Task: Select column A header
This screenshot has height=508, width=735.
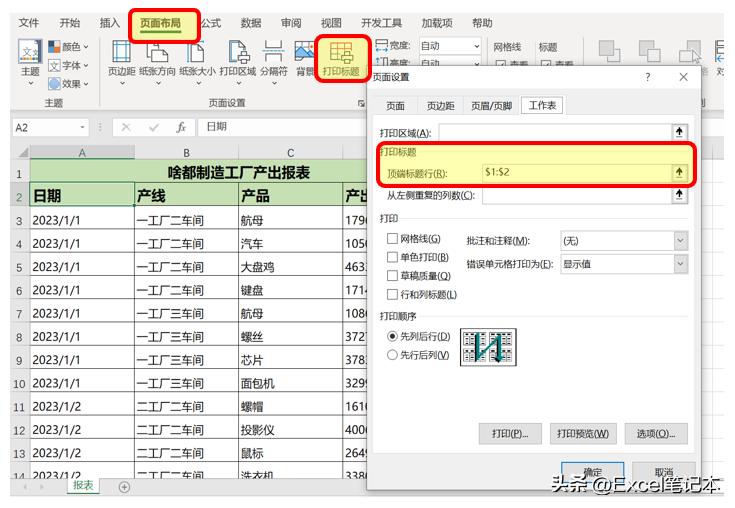Action: click(82, 153)
